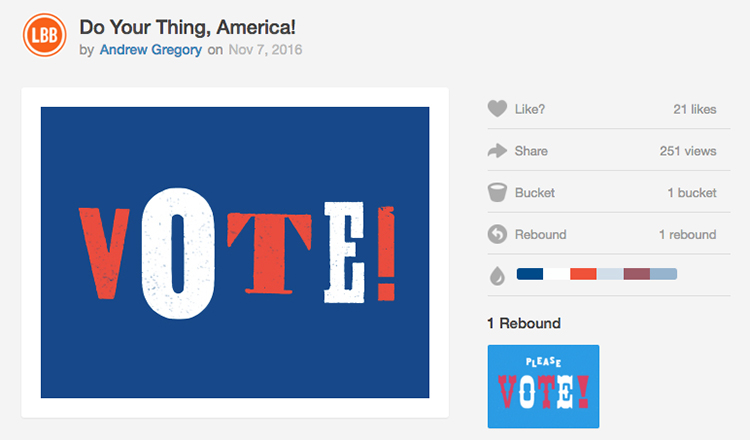The width and height of the screenshot is (750, 440).
Task: Select the dark blue color swatch
Action: tap(529, 274)
